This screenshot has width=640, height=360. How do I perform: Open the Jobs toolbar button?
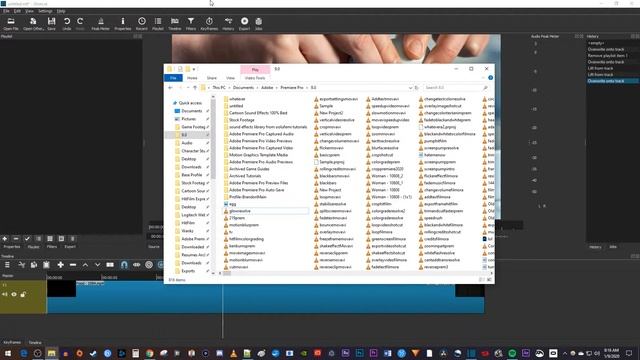click(x=259, y=24)
